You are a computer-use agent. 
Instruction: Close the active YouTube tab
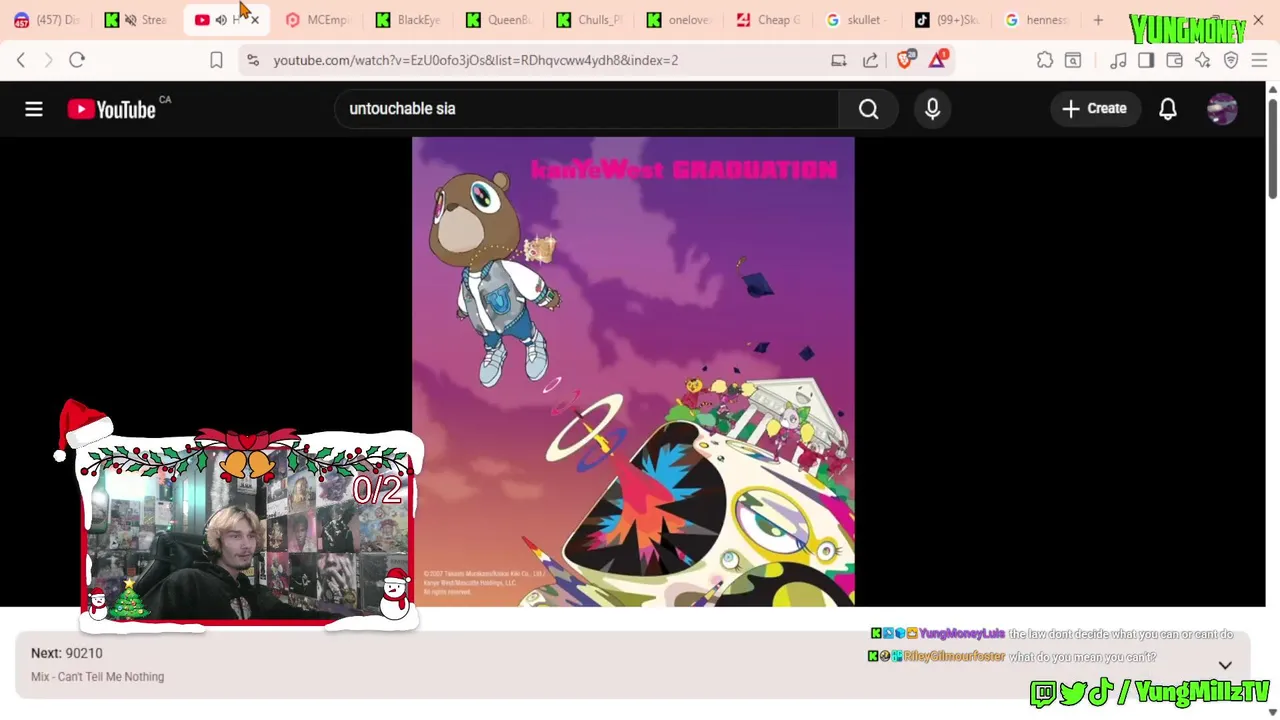click(x=254, y=20)
